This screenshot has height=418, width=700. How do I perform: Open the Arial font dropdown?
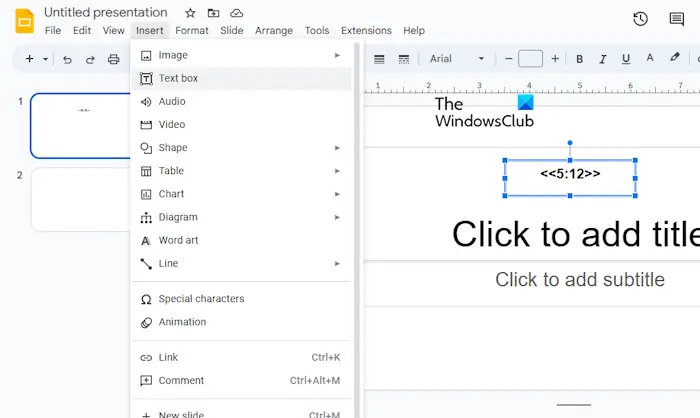point(457,59)
